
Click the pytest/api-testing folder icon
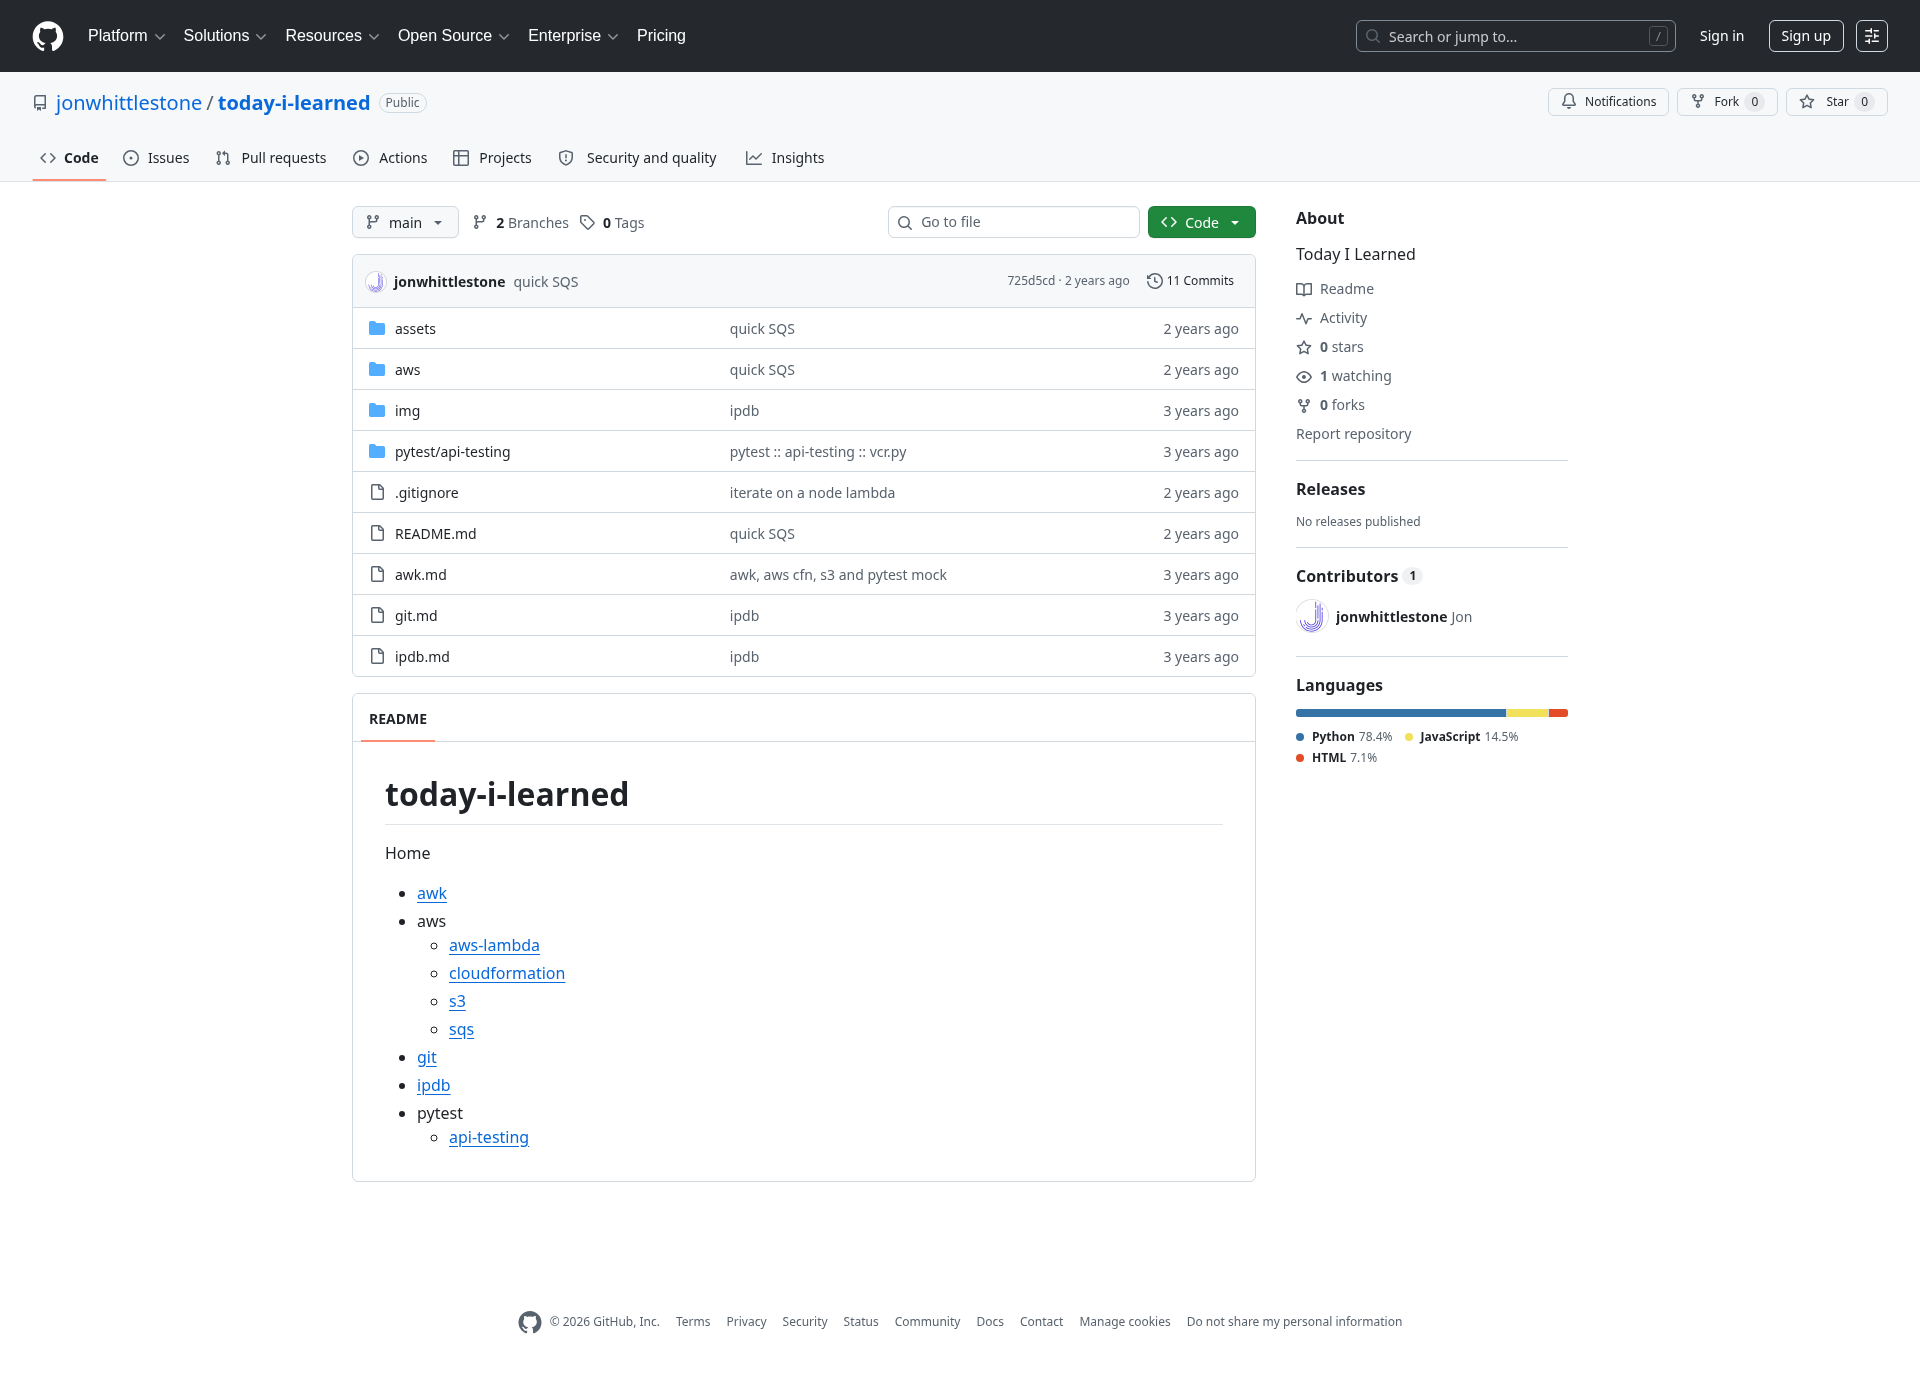pos(377,451)
